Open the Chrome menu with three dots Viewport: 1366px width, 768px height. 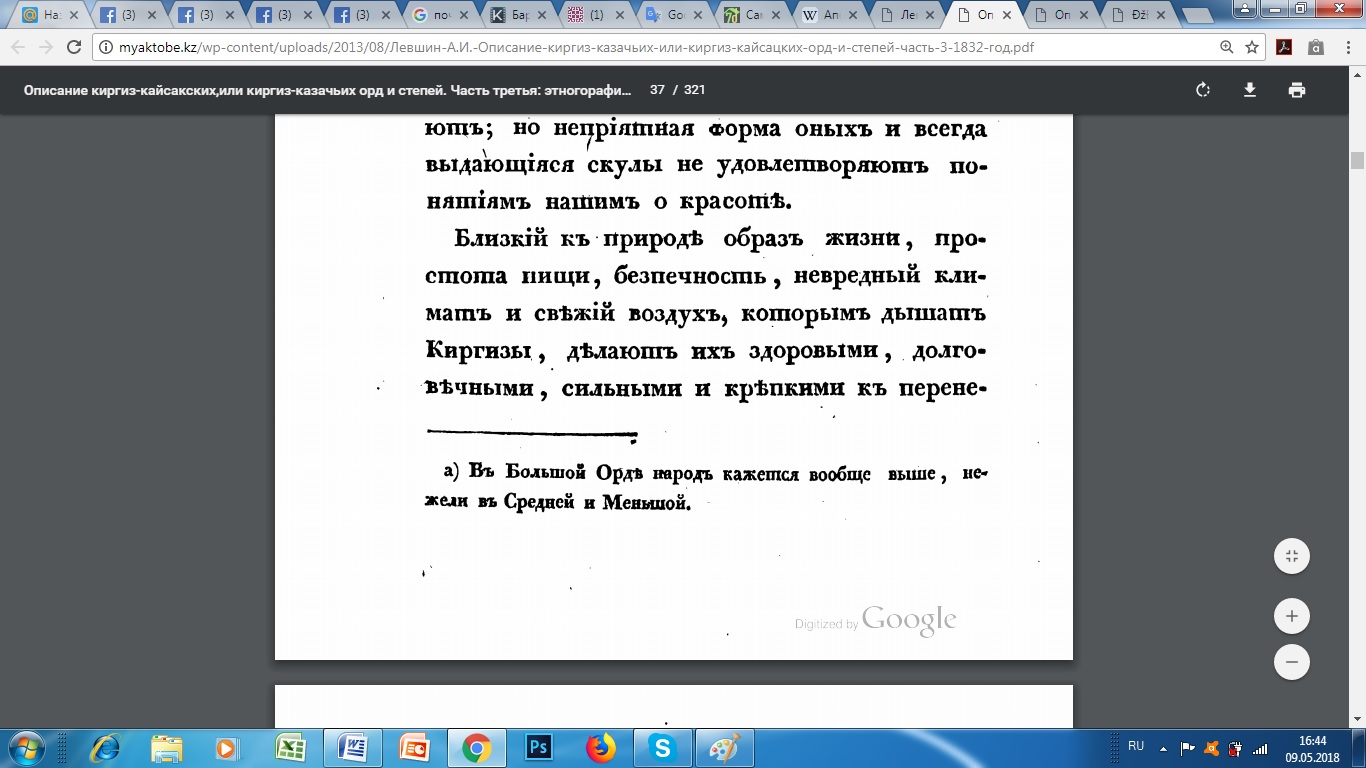pos(1347,47)
